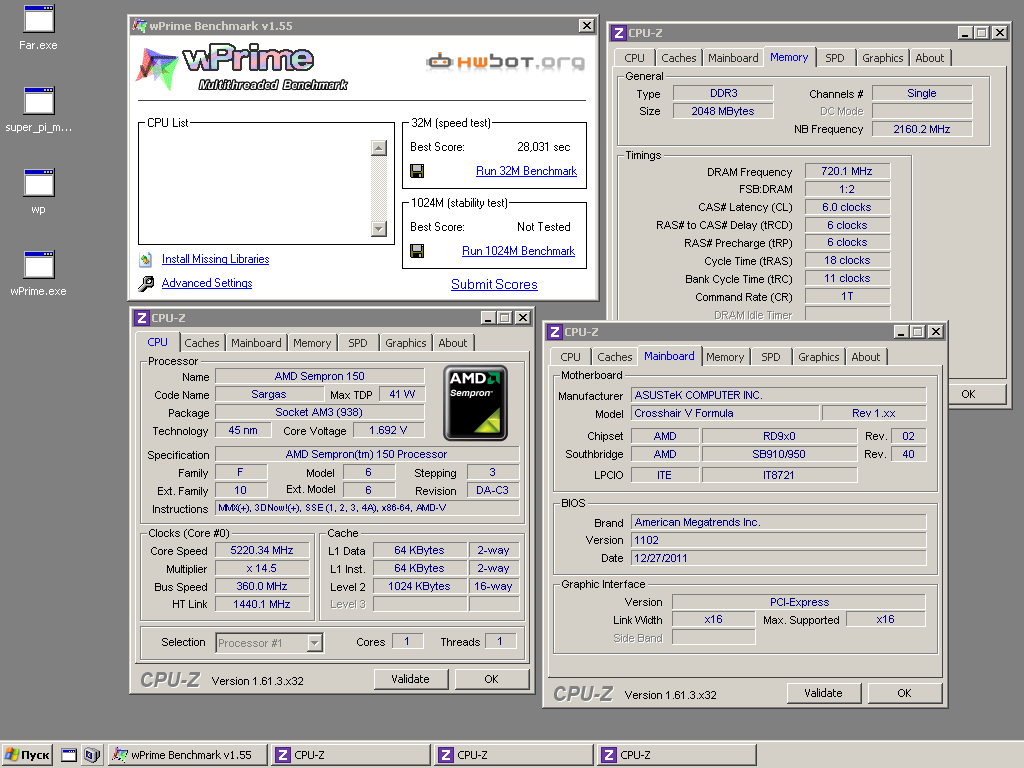
Task: Switch to Memory tab in CPU window
Action: [312, 343]
